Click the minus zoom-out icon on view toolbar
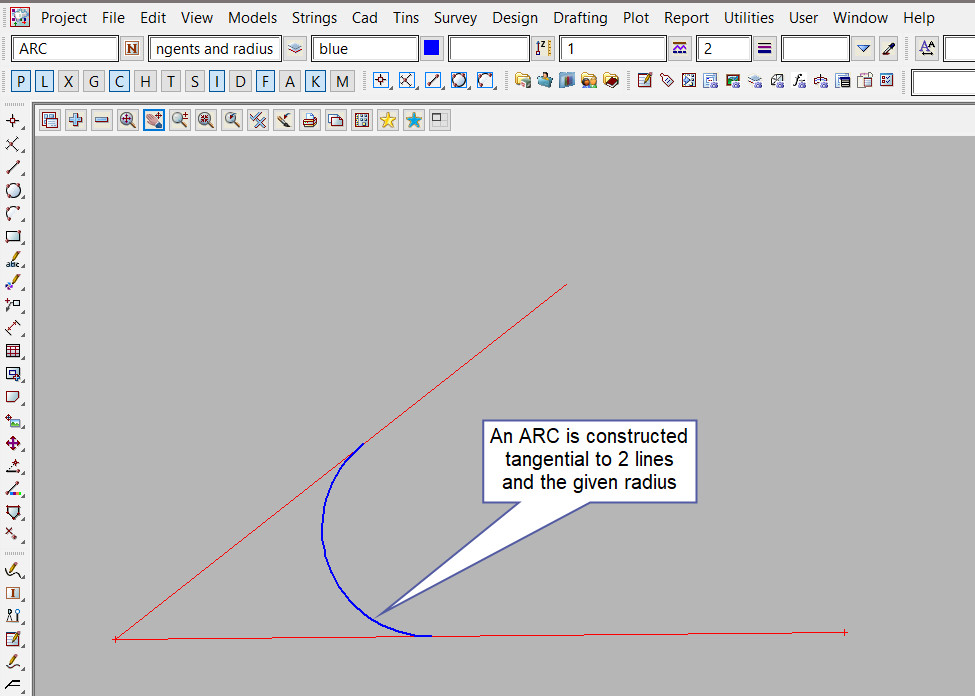This screenshot has width=975, height=696. (102, 120)
